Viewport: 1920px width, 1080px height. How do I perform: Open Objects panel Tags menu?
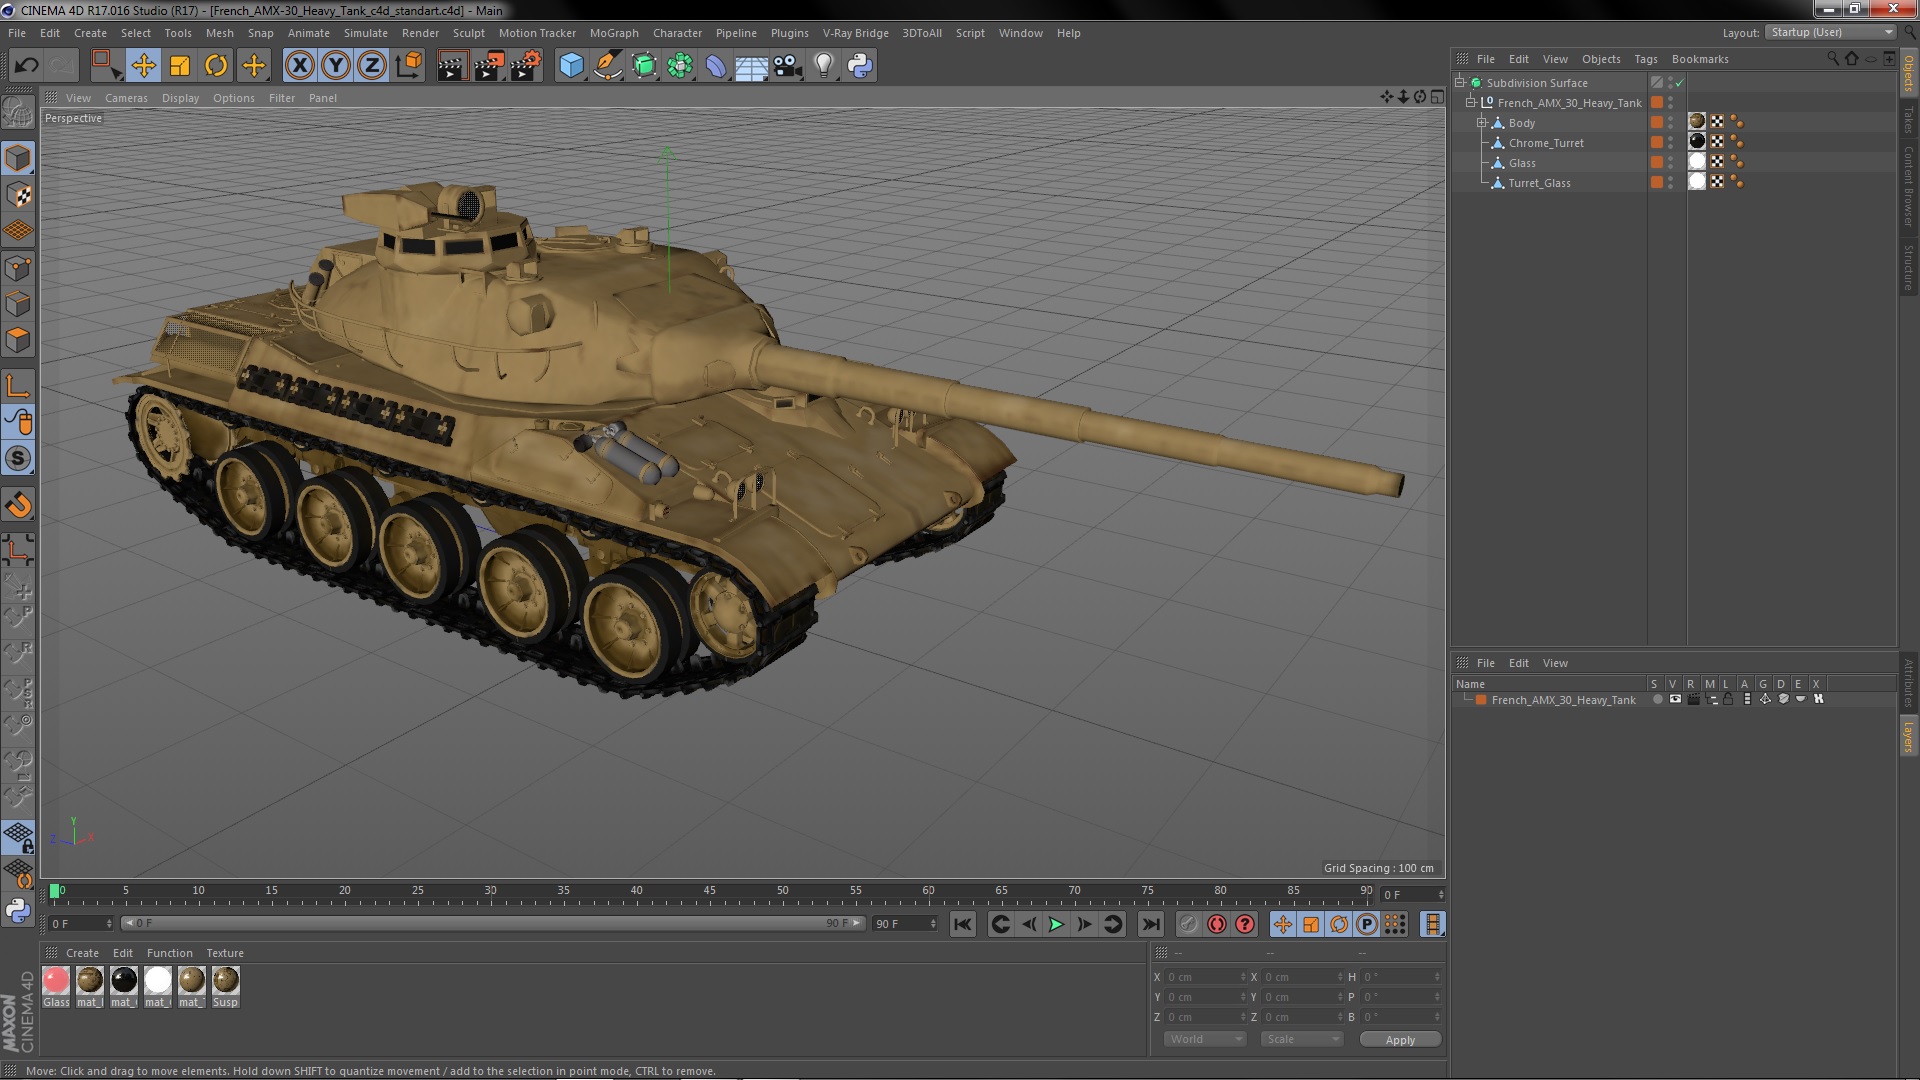(x=1645, y=59)
